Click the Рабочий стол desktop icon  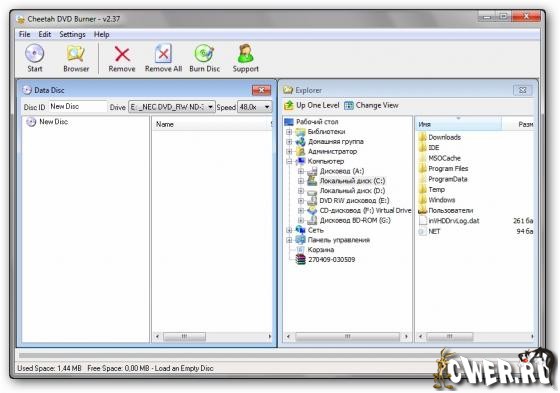(x=289, y=122)
